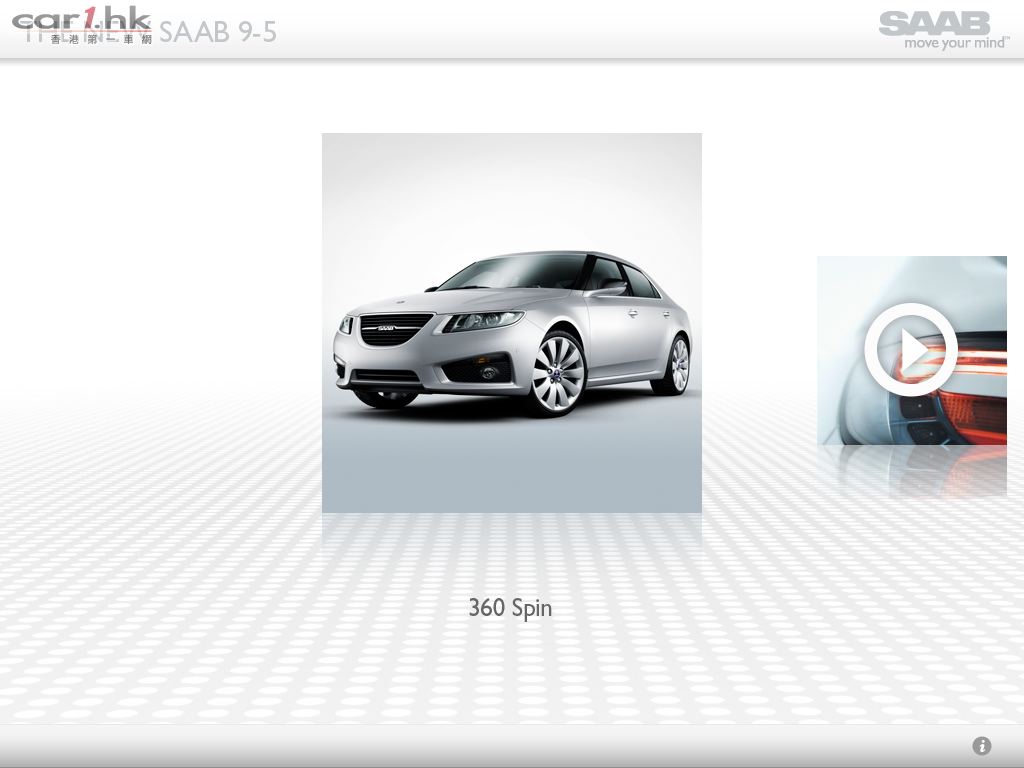Click the car's rear wheel
The height and width of the screenshot is (768, 1024).
(x=679, y=364)
